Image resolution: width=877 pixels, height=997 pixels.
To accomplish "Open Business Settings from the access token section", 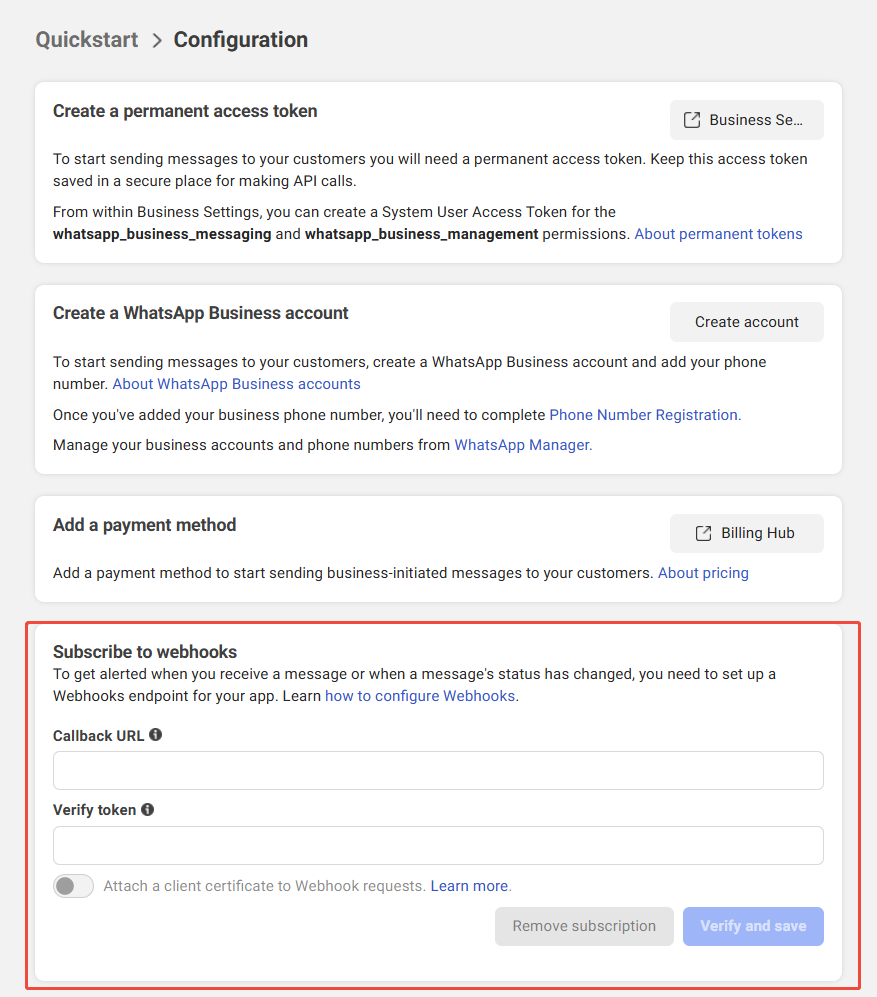I will tap(747, 119).
